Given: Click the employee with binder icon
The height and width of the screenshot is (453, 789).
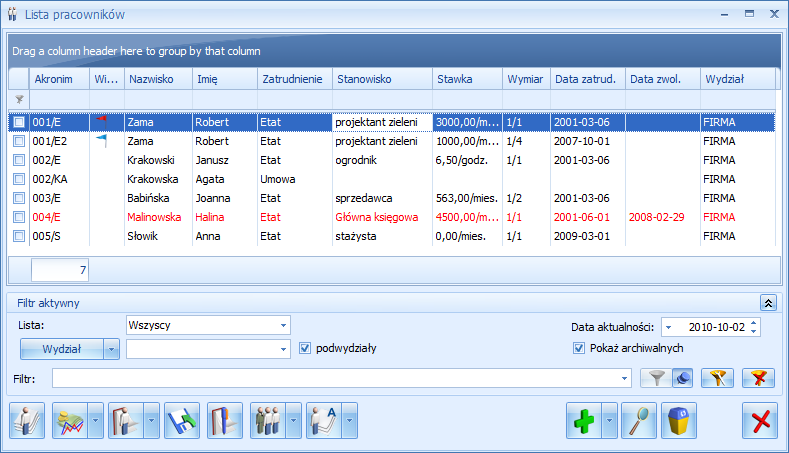Looking at the screenshot, I should coord(126,420).
